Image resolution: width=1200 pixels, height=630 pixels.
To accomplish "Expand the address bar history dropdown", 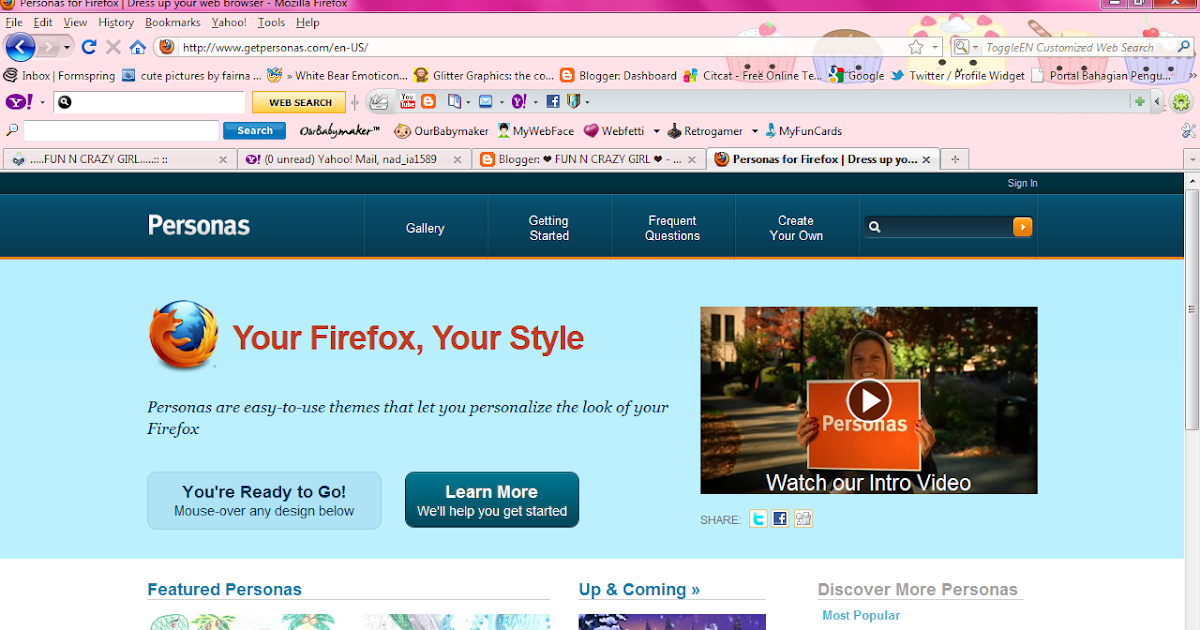I will click(x=936, y=47).
